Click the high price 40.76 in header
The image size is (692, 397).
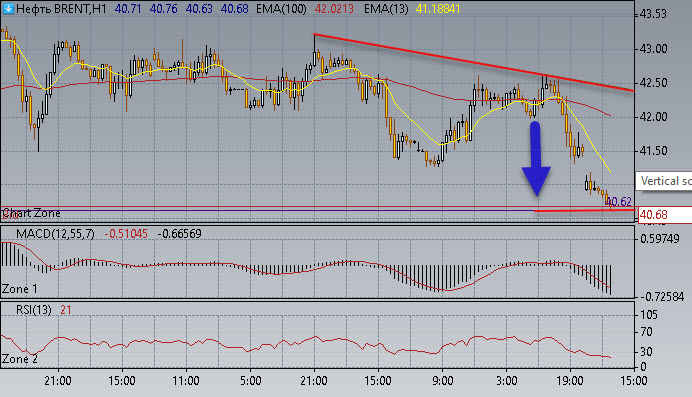163,9
